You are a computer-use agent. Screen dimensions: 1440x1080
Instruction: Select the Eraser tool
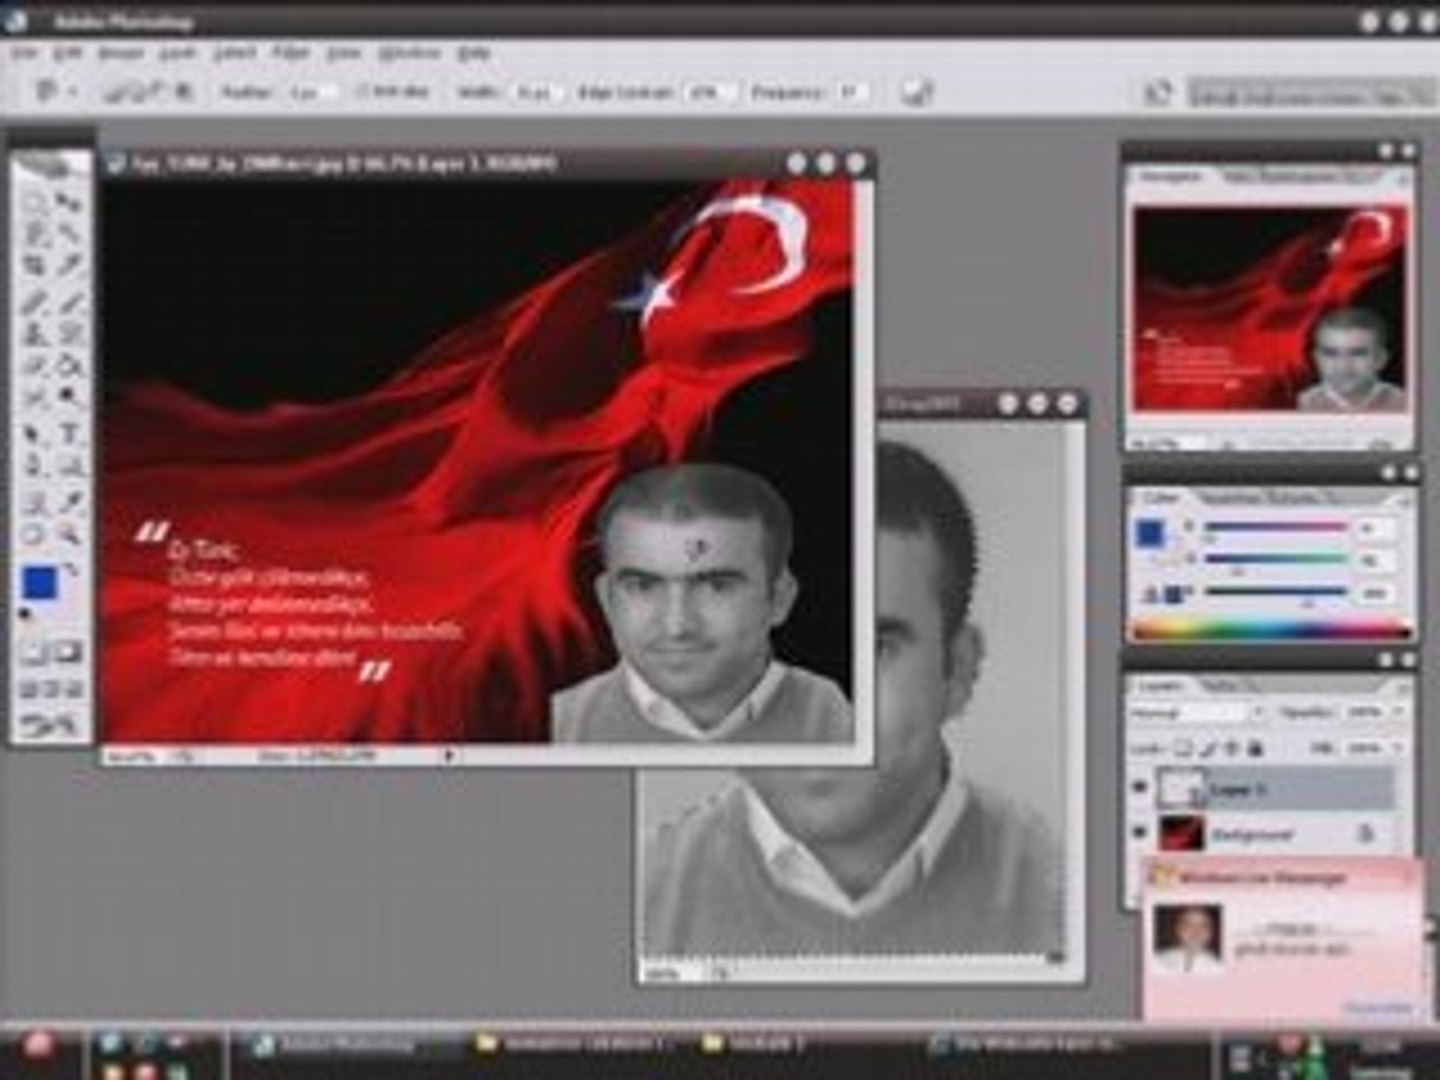[34, 366]
